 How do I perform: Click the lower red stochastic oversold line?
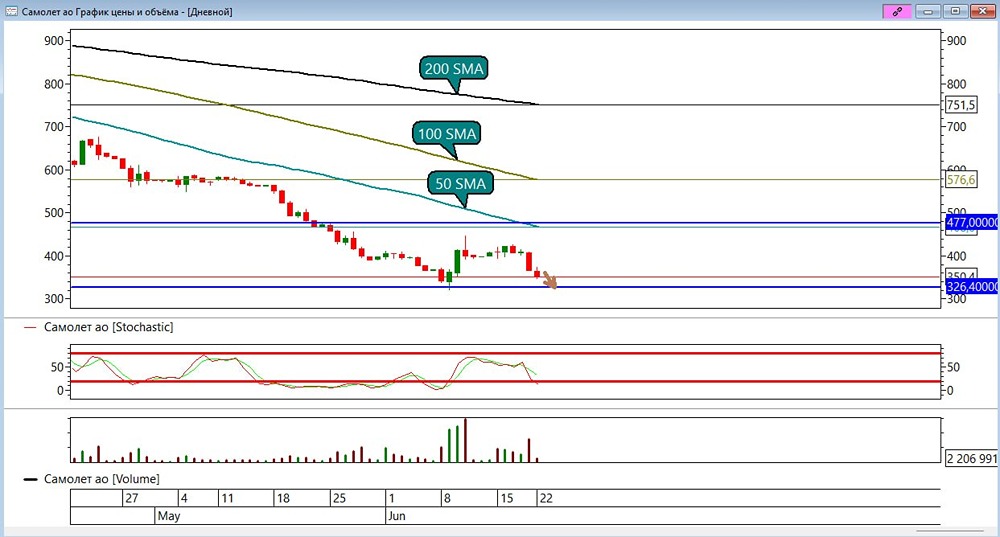[x=505, y=381]
